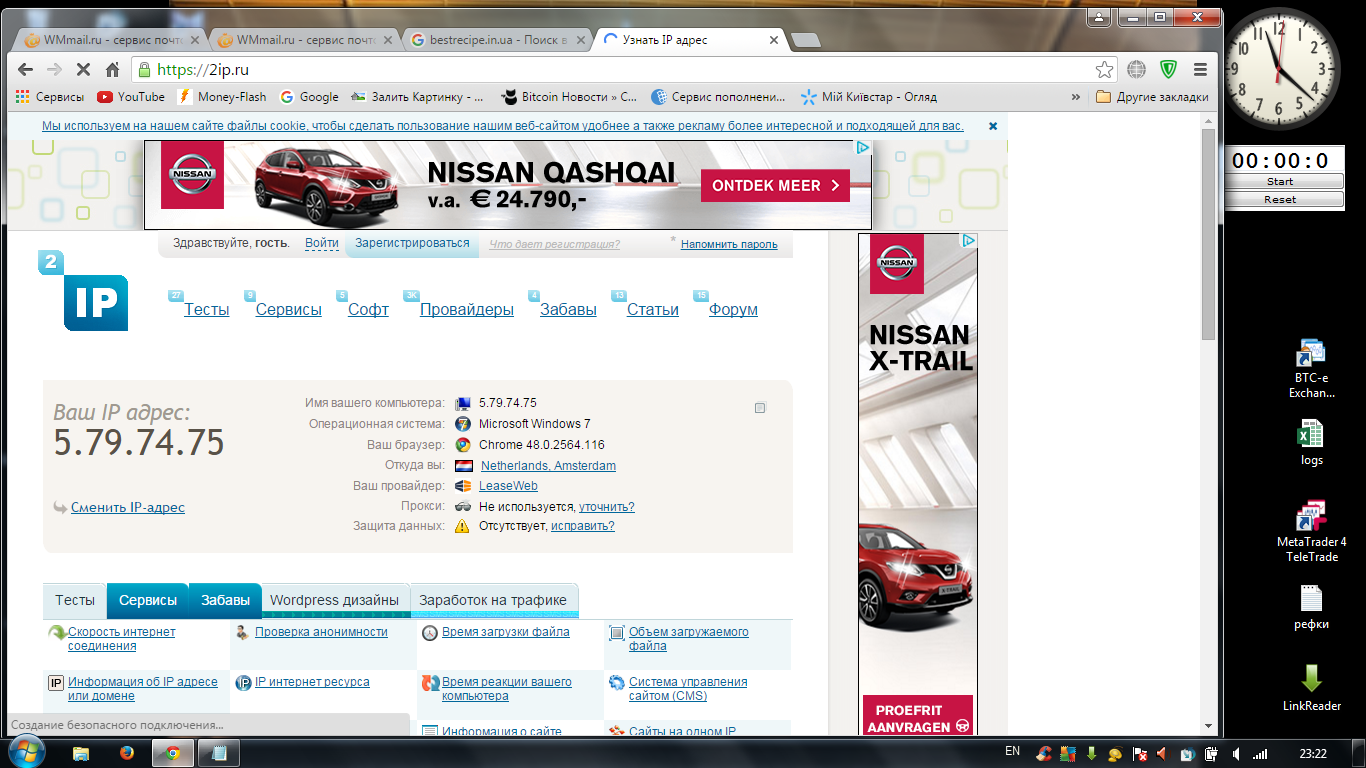This screenshot has height=768, width=1366.
Task: Open the Netherlands, Amsterdam location link
Action: click(x=548, y=466)
